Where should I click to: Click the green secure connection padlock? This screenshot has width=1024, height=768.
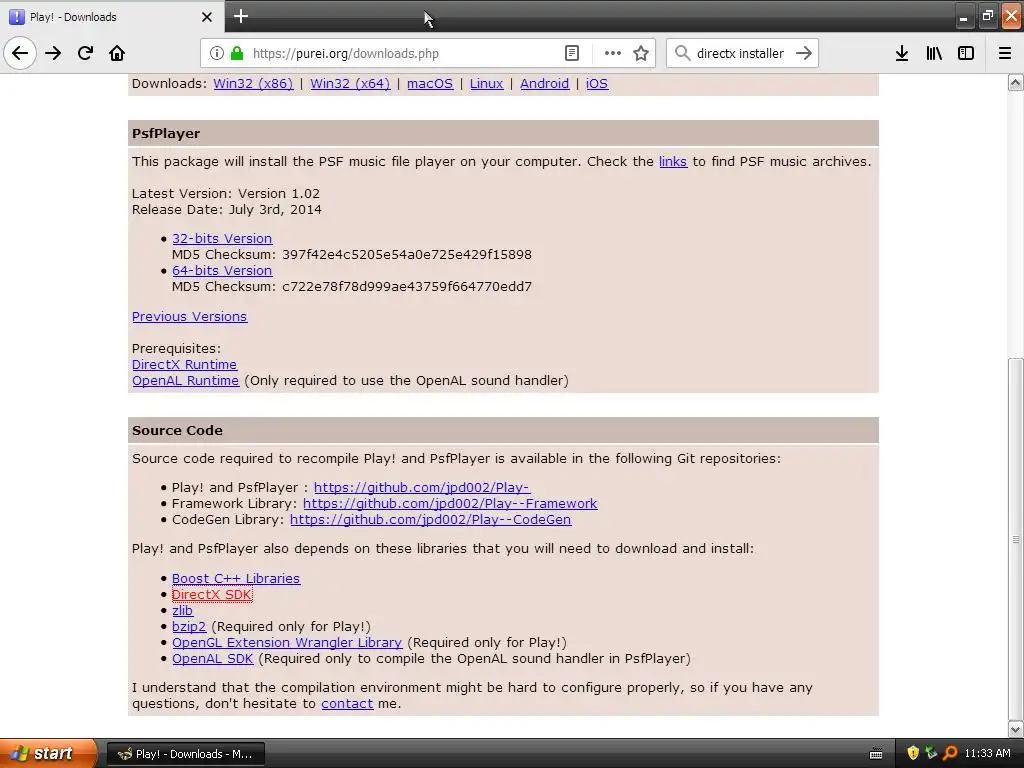[237, 53]
